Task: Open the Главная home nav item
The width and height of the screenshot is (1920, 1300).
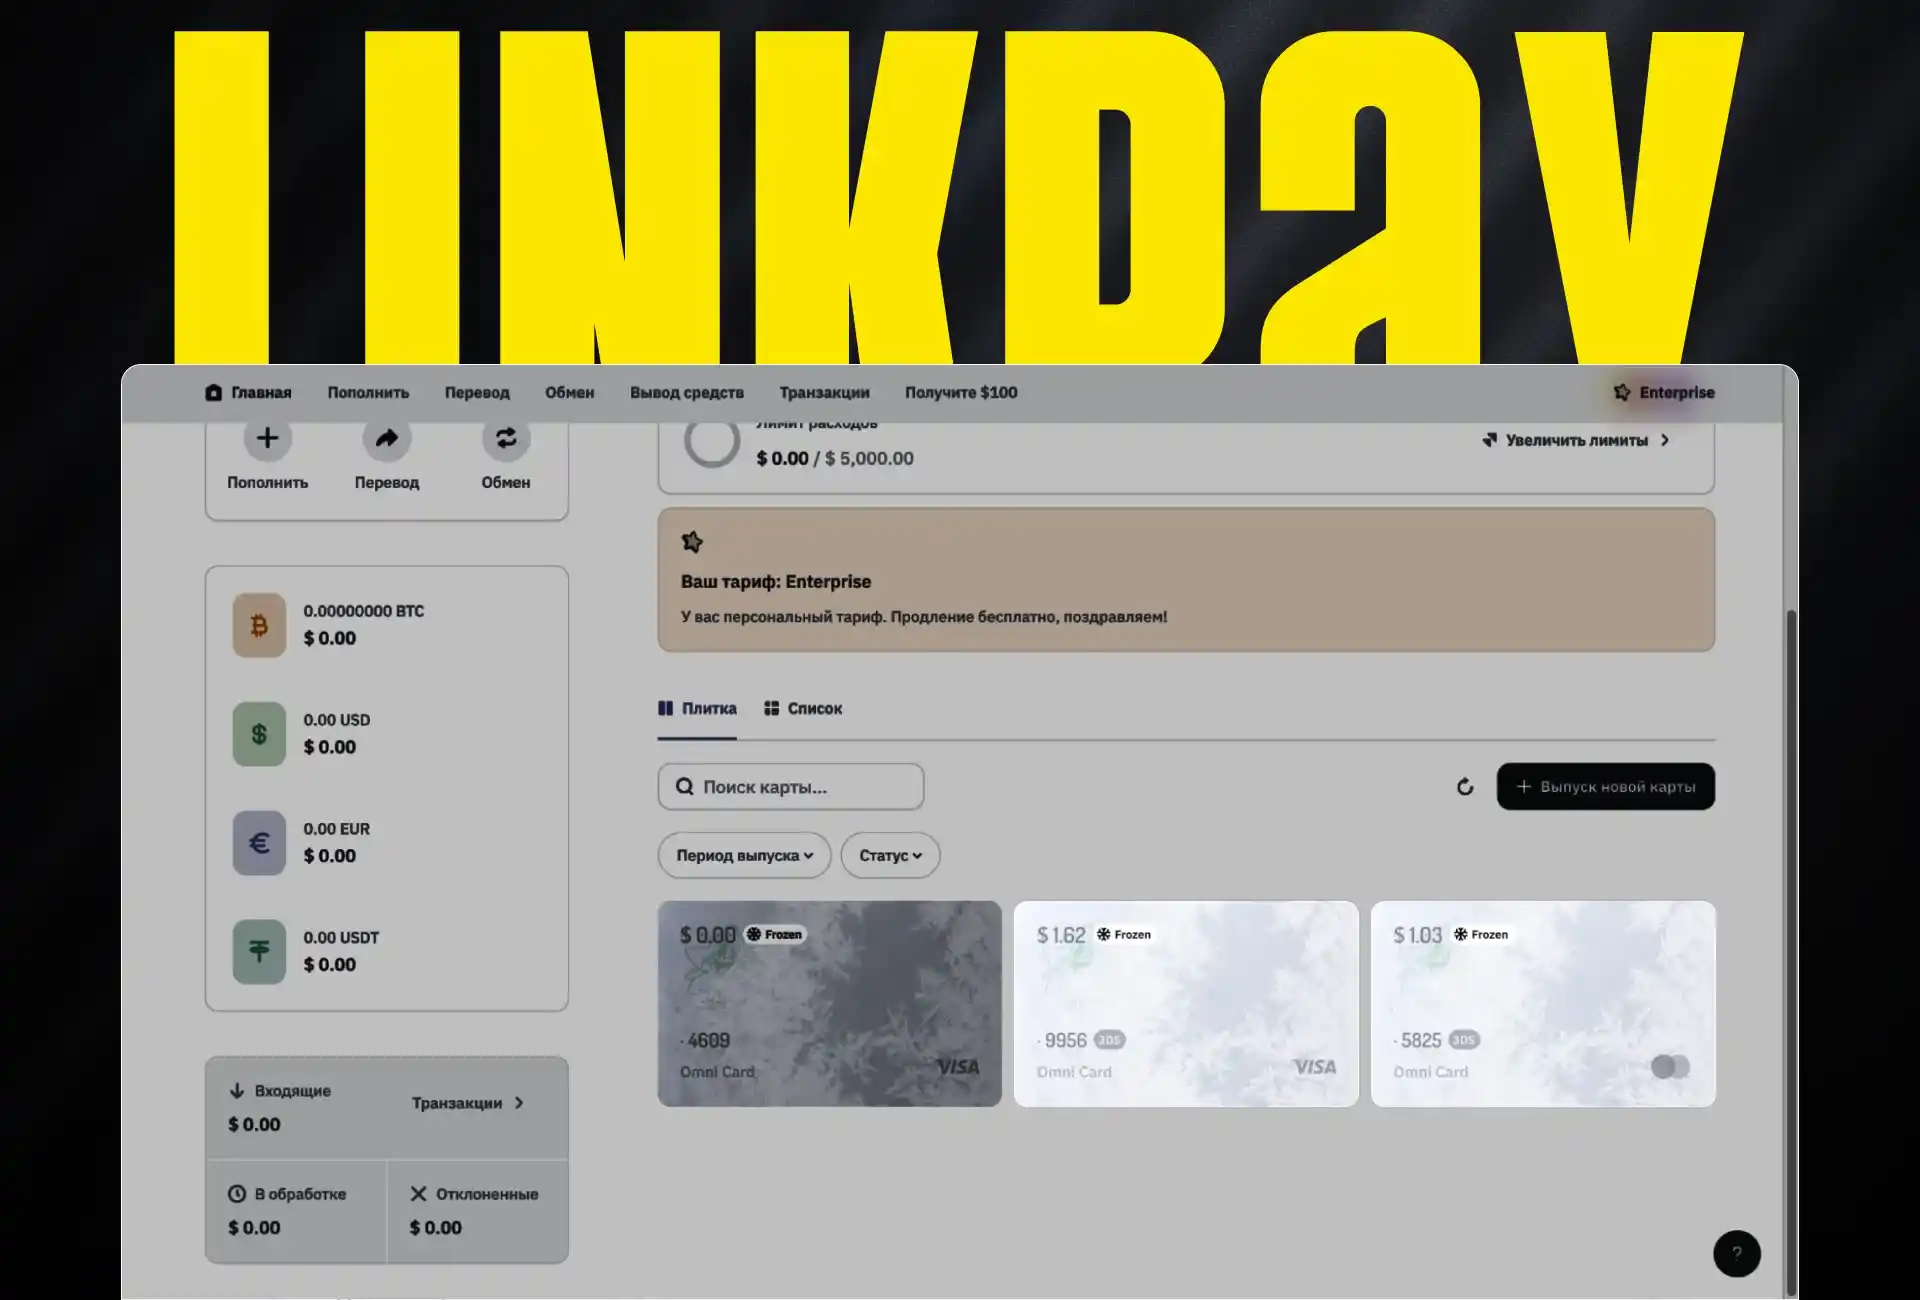Action: (x=248, y=392)
